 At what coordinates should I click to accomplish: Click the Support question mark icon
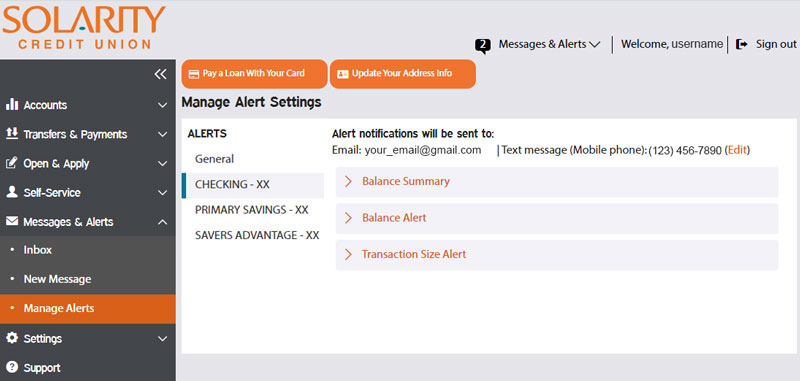tap(12, 367)
